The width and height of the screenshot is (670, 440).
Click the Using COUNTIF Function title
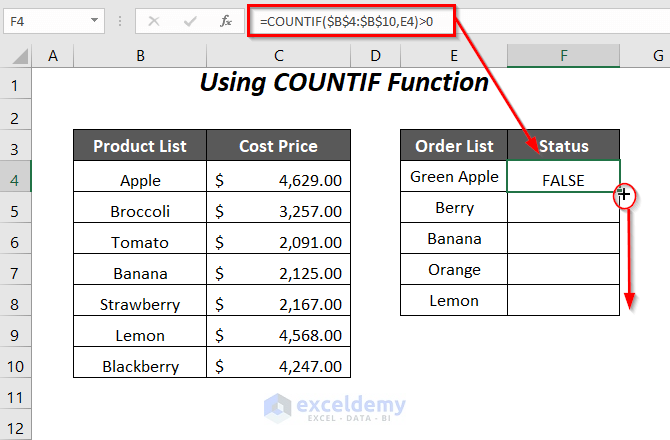344,83
